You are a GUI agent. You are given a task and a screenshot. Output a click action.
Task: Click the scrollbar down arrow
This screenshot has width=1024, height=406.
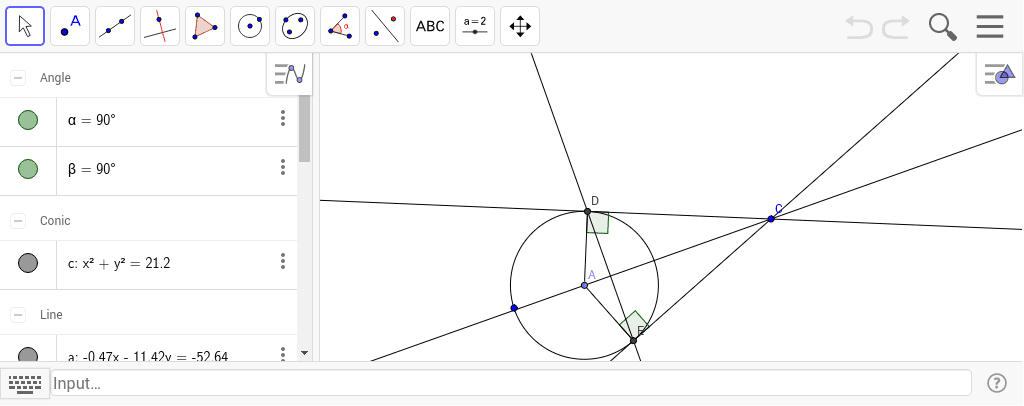(x=304, y=353)
